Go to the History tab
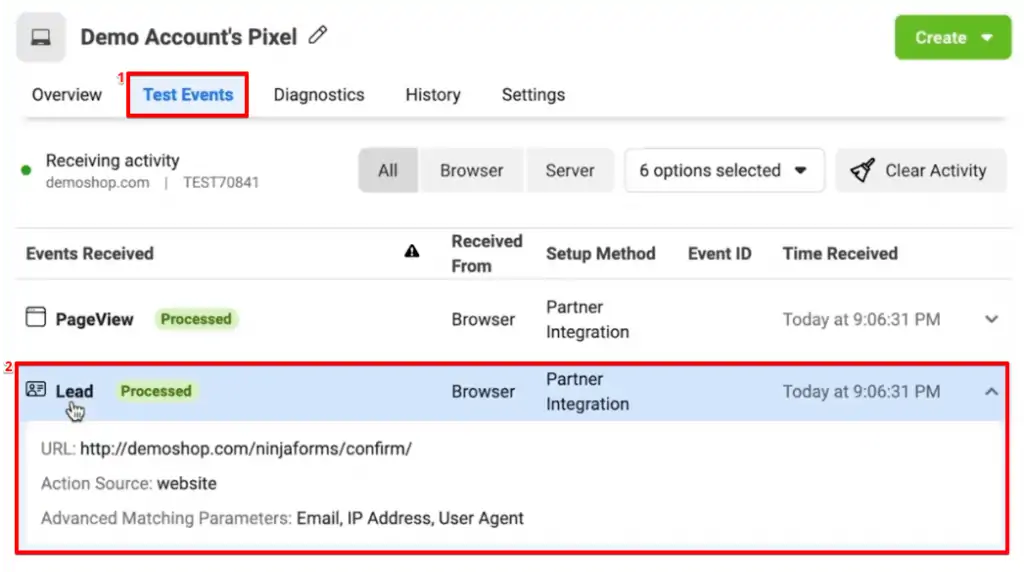The width and height of the screenshot is (1024, 572). click(433, 95)
